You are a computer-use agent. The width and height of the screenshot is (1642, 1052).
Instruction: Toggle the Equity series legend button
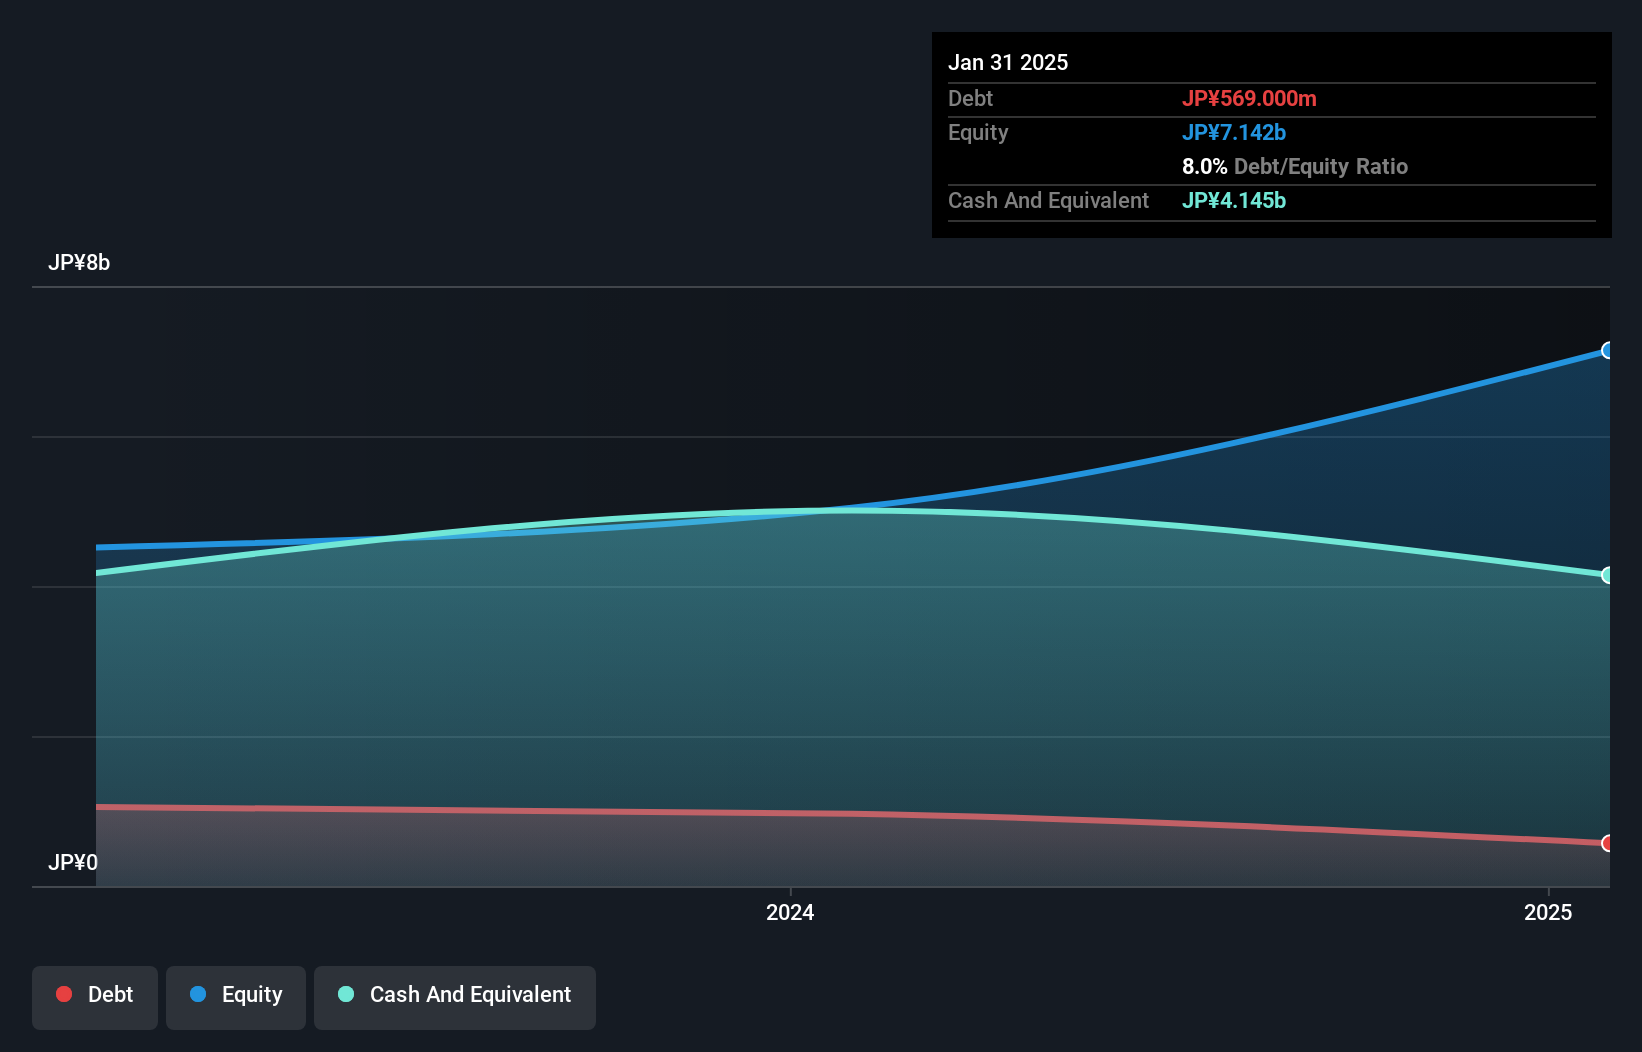(x=236, y=997)
